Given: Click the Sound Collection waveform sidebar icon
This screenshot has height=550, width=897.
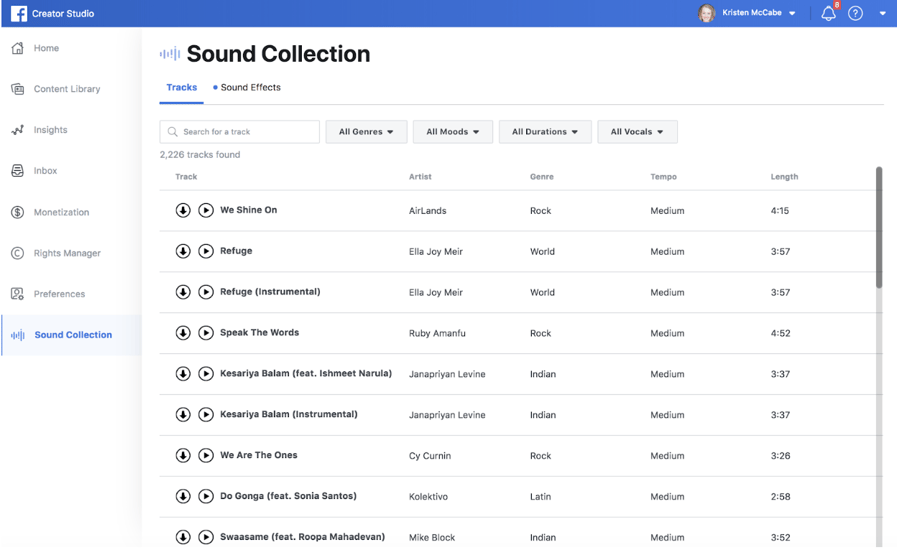Looking at the screenshot, I should (x=18, y=335).
